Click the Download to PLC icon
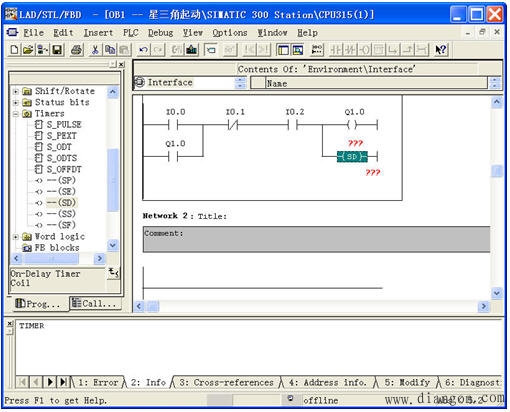The image size is (510, 412). pyautogui.click(x=192, y=50)
